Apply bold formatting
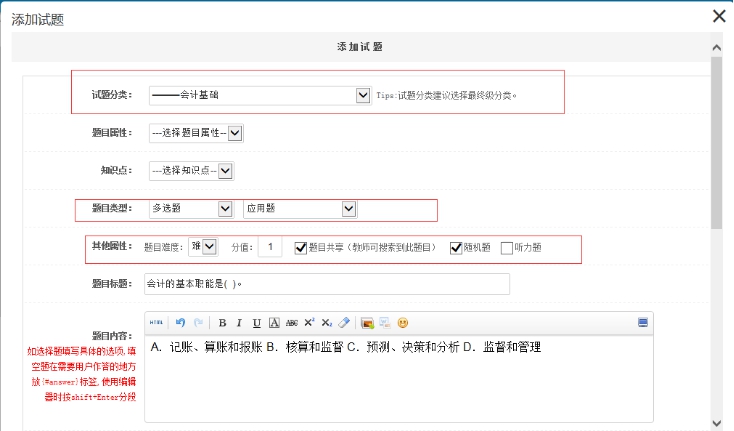The height and width of the screenshot is (431, 734). tap(222, 323)
